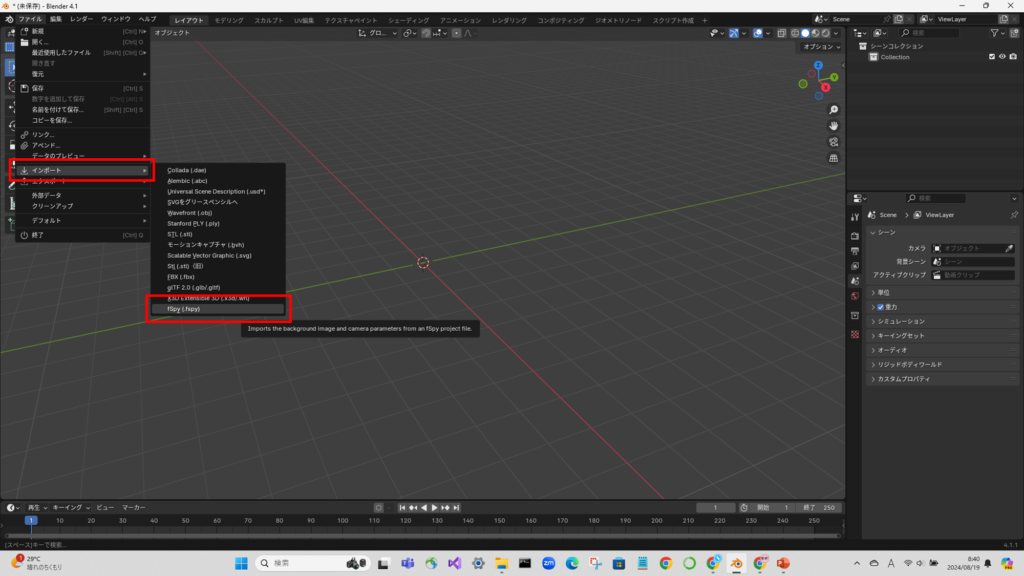Click the eyedropper next to カメラ field
This screenshot has height=576, width=1024.
coord(1009,248)
